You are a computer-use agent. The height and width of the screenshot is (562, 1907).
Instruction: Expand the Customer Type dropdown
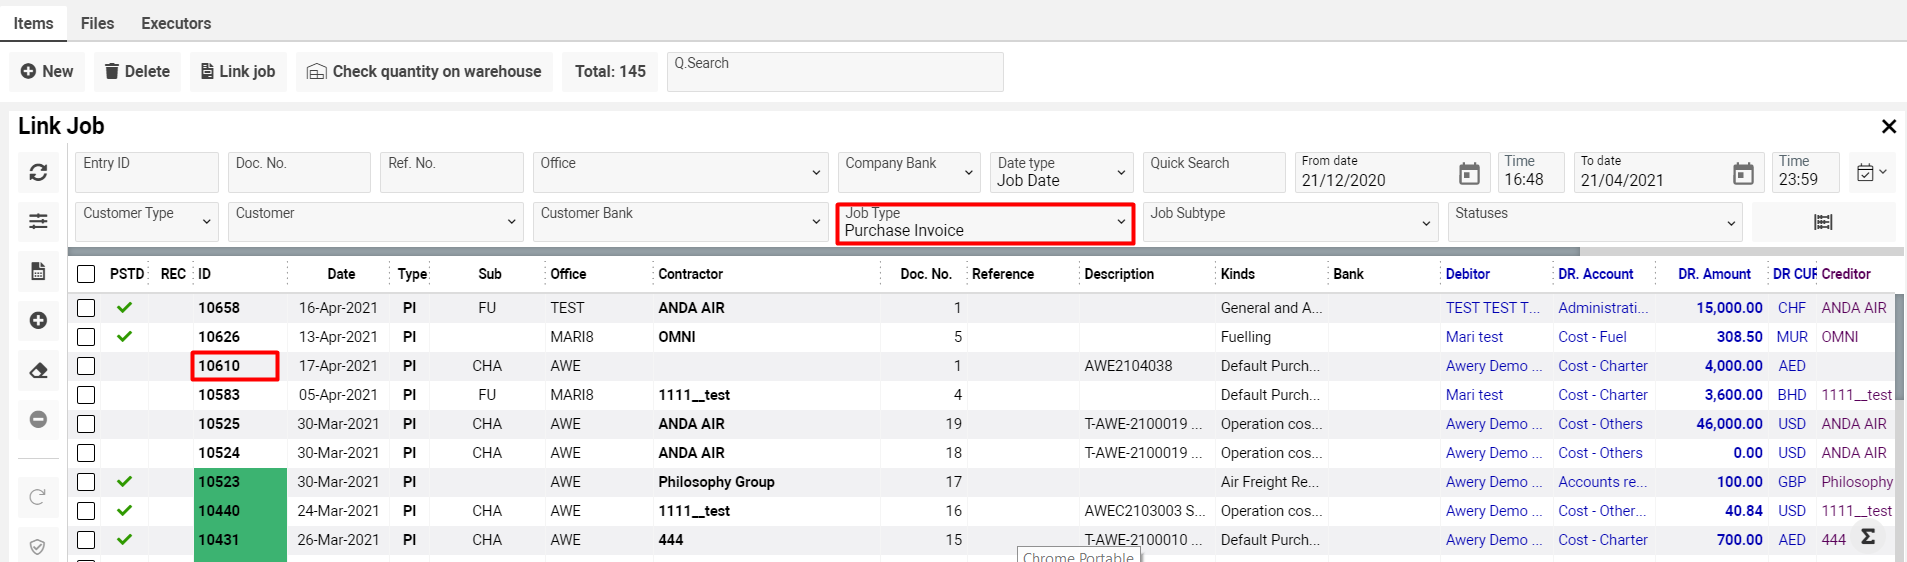coord(146,222)
